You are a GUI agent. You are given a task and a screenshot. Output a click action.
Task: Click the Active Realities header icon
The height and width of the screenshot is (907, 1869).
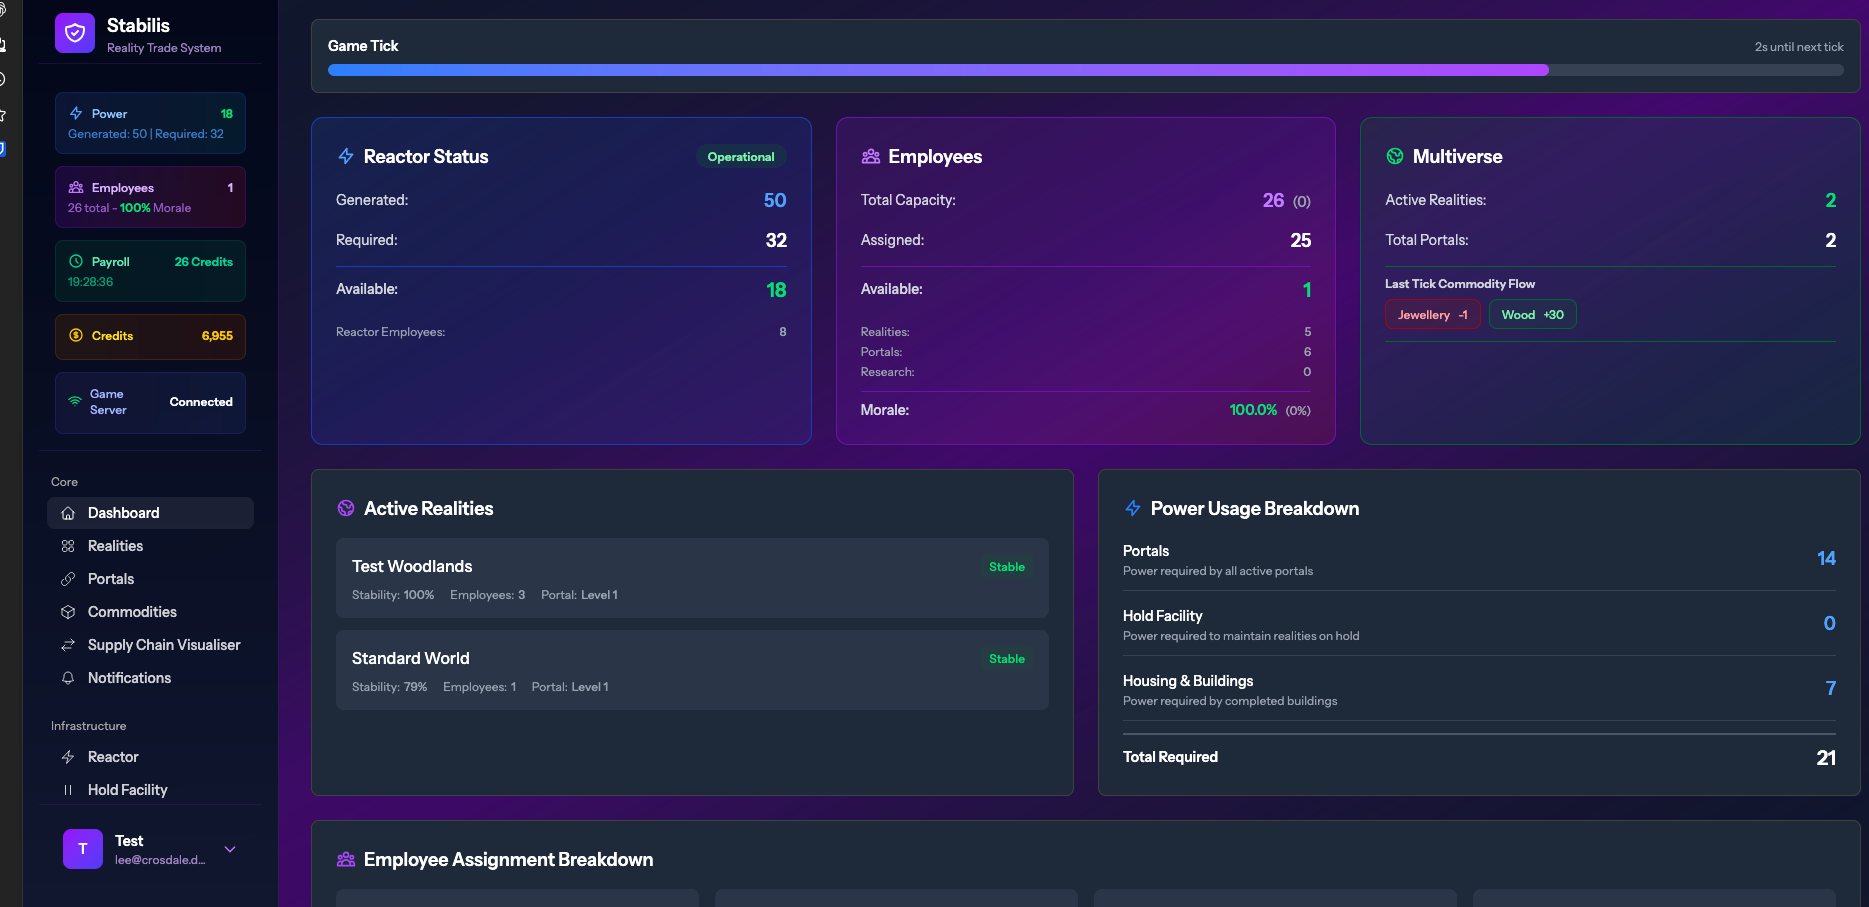(346, 508)
